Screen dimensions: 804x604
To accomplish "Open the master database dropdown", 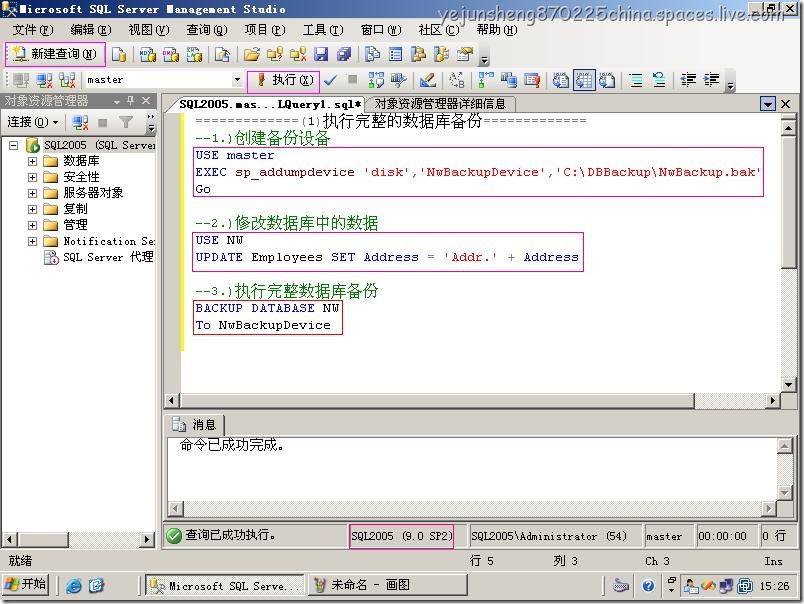I will (237, 80).
